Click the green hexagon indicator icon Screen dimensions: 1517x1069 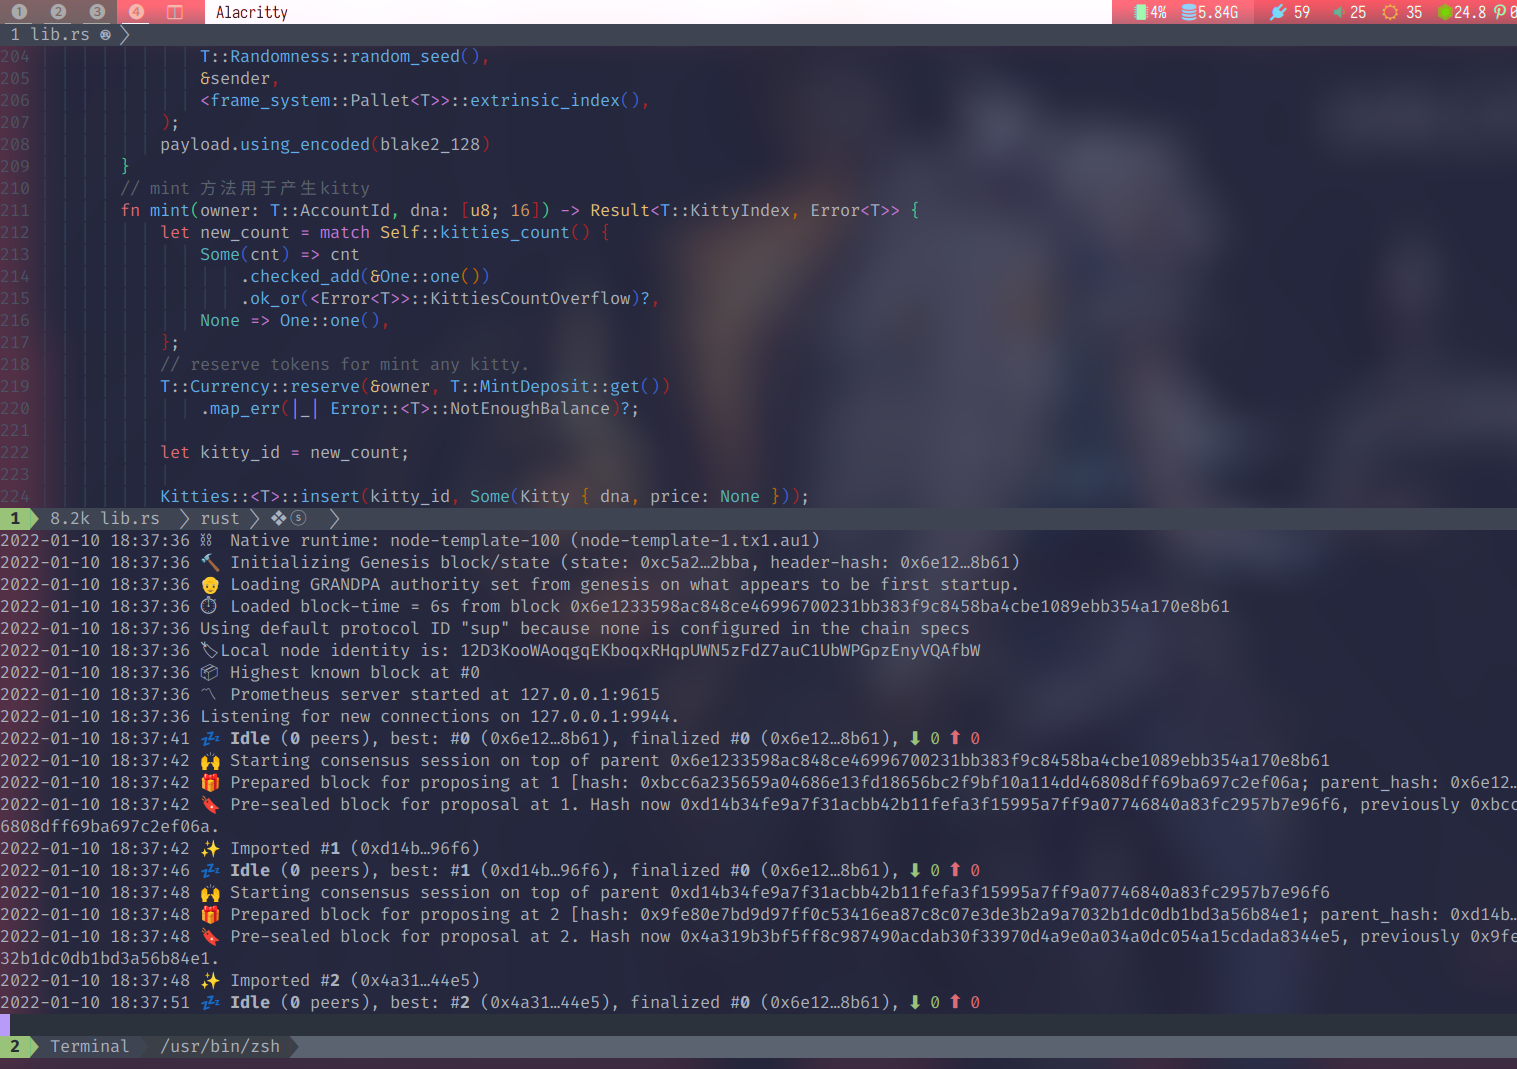(x=1445, y=12)
